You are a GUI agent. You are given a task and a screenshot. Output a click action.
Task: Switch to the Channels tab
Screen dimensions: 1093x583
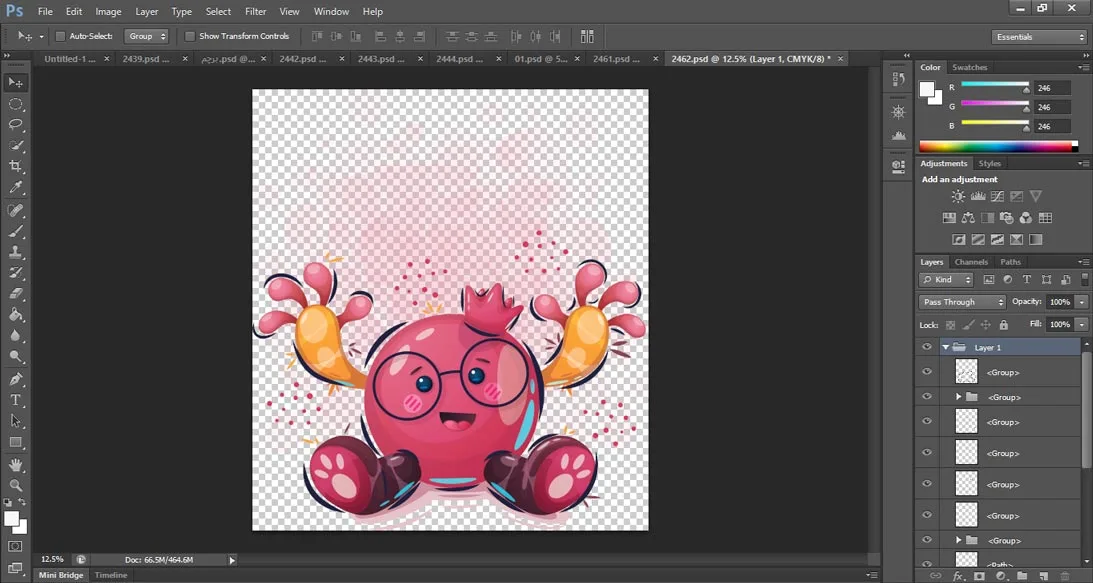pos(971,262)
